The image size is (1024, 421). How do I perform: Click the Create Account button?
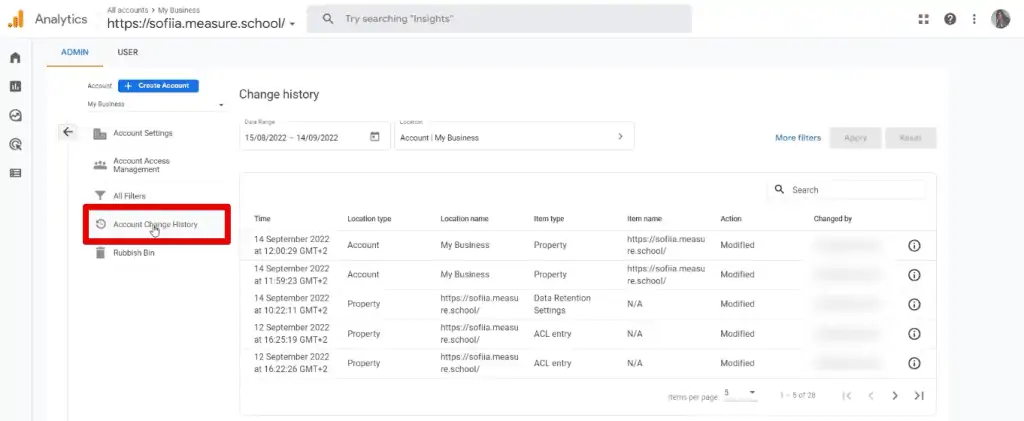click(x=158, y=86)
